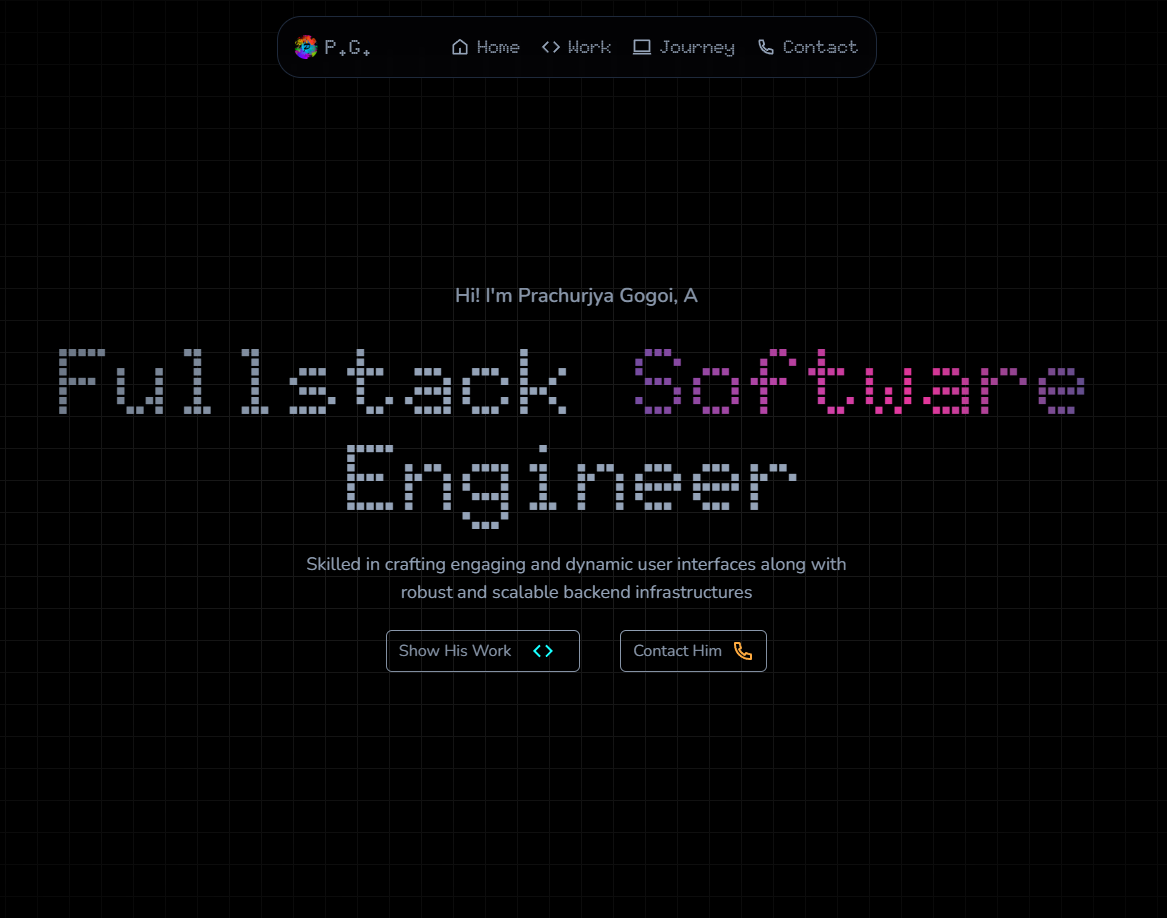Image resolution: width=1167 pixels, height=918 pixels.
Task: Click the Show His Work button
Action: pos(483,651)
